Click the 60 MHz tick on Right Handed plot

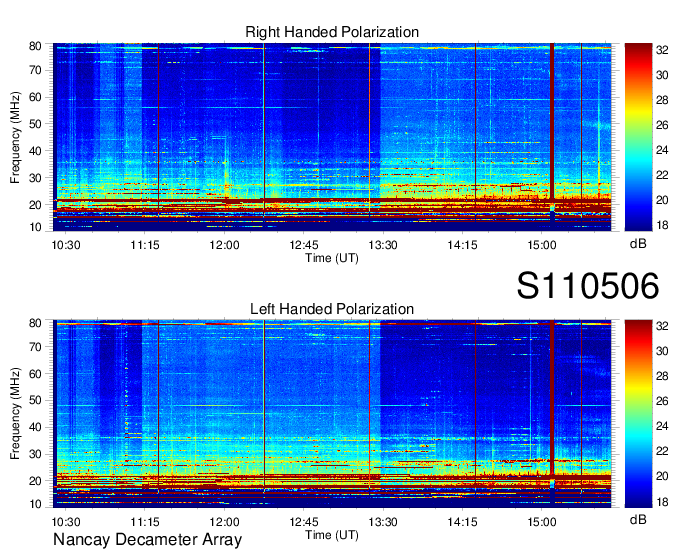click(35, 98)
